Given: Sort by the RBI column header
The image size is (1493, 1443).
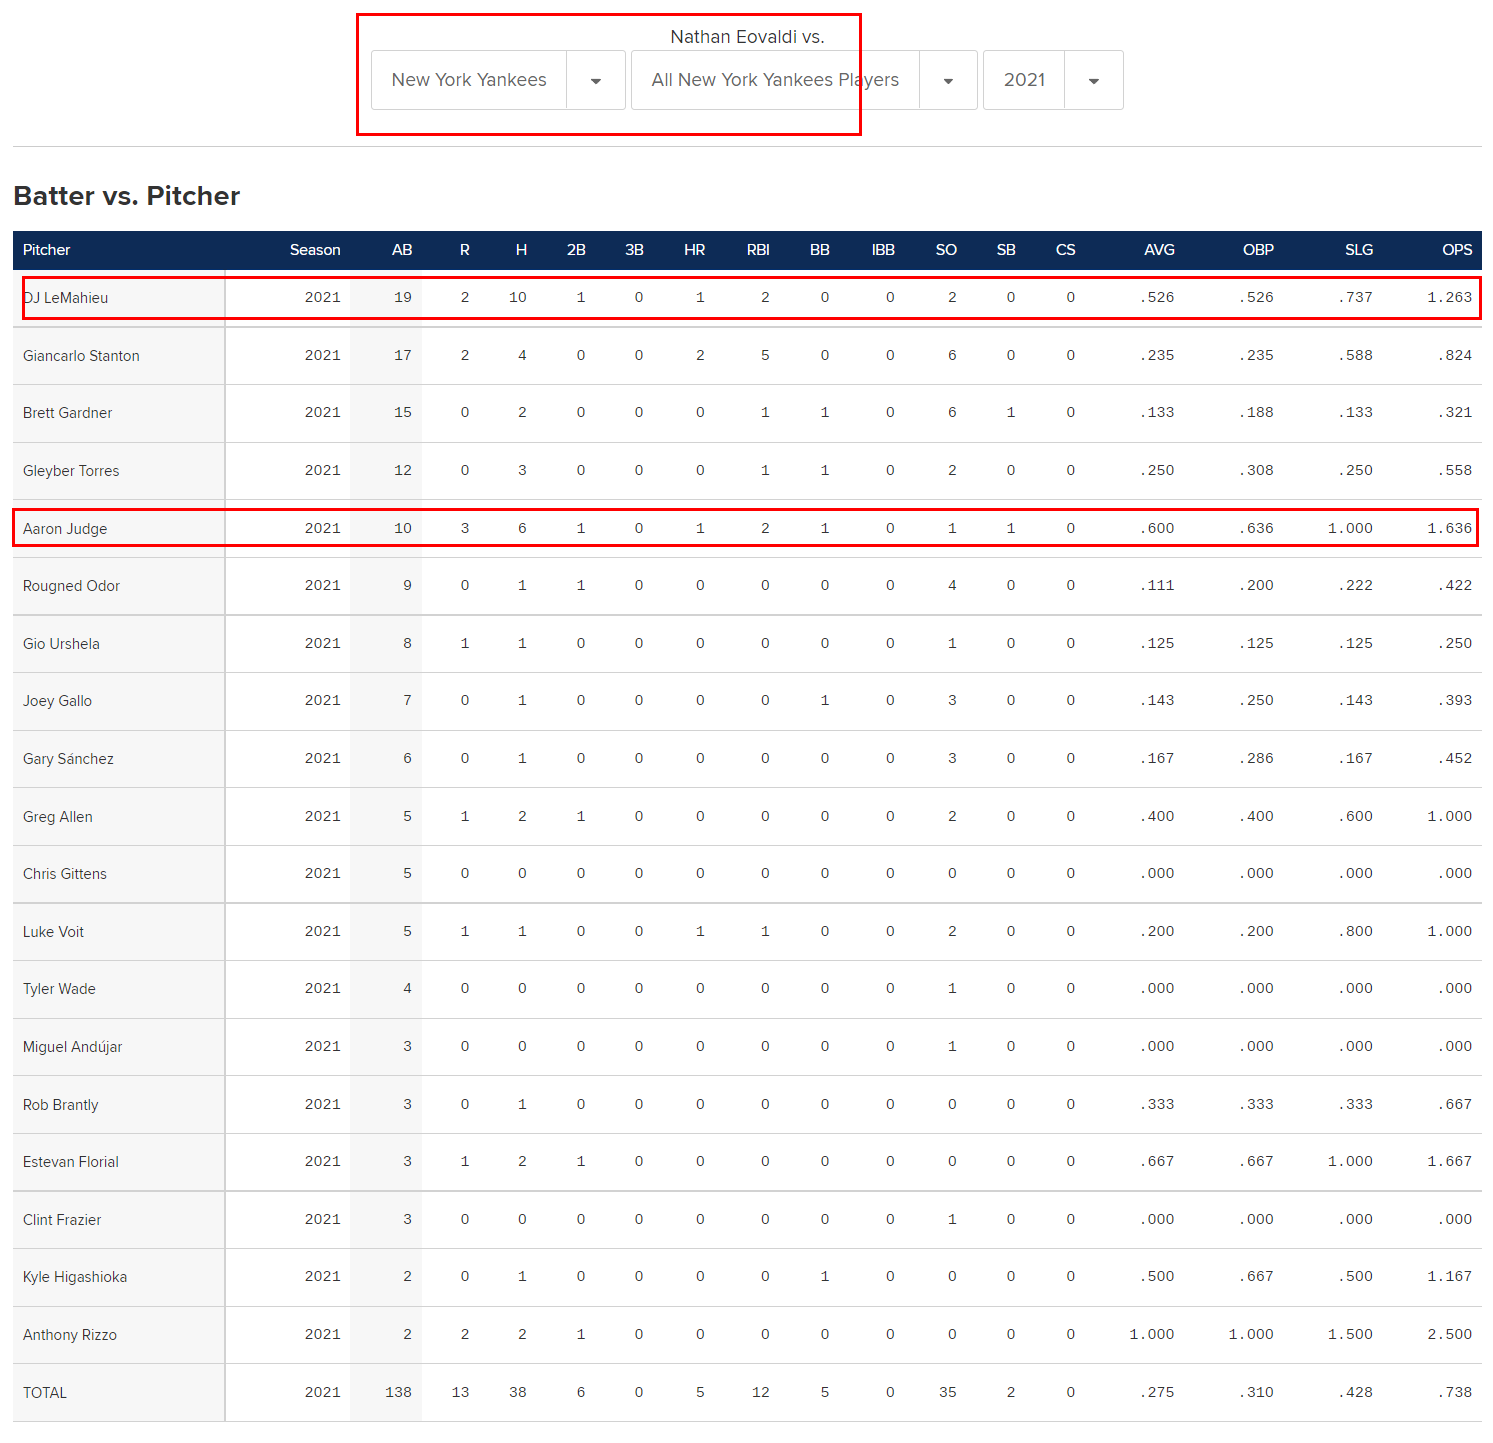Looking at the screenshot, I should click(758, 250).
